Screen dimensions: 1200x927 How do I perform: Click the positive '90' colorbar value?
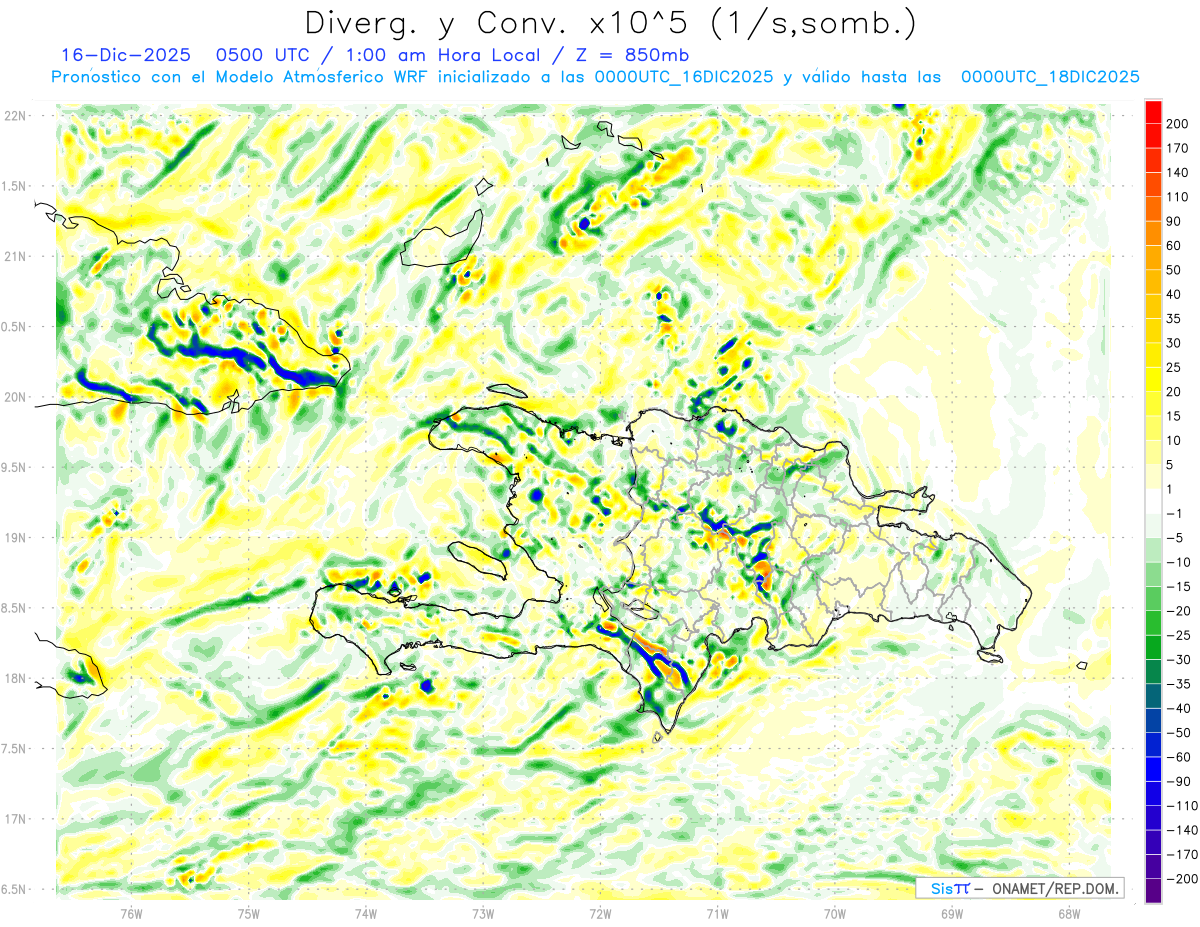click(1174, 221)
